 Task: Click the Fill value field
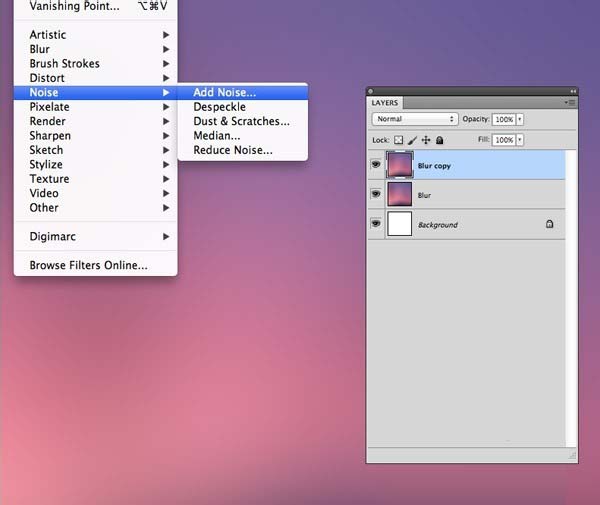click(504, 140)
